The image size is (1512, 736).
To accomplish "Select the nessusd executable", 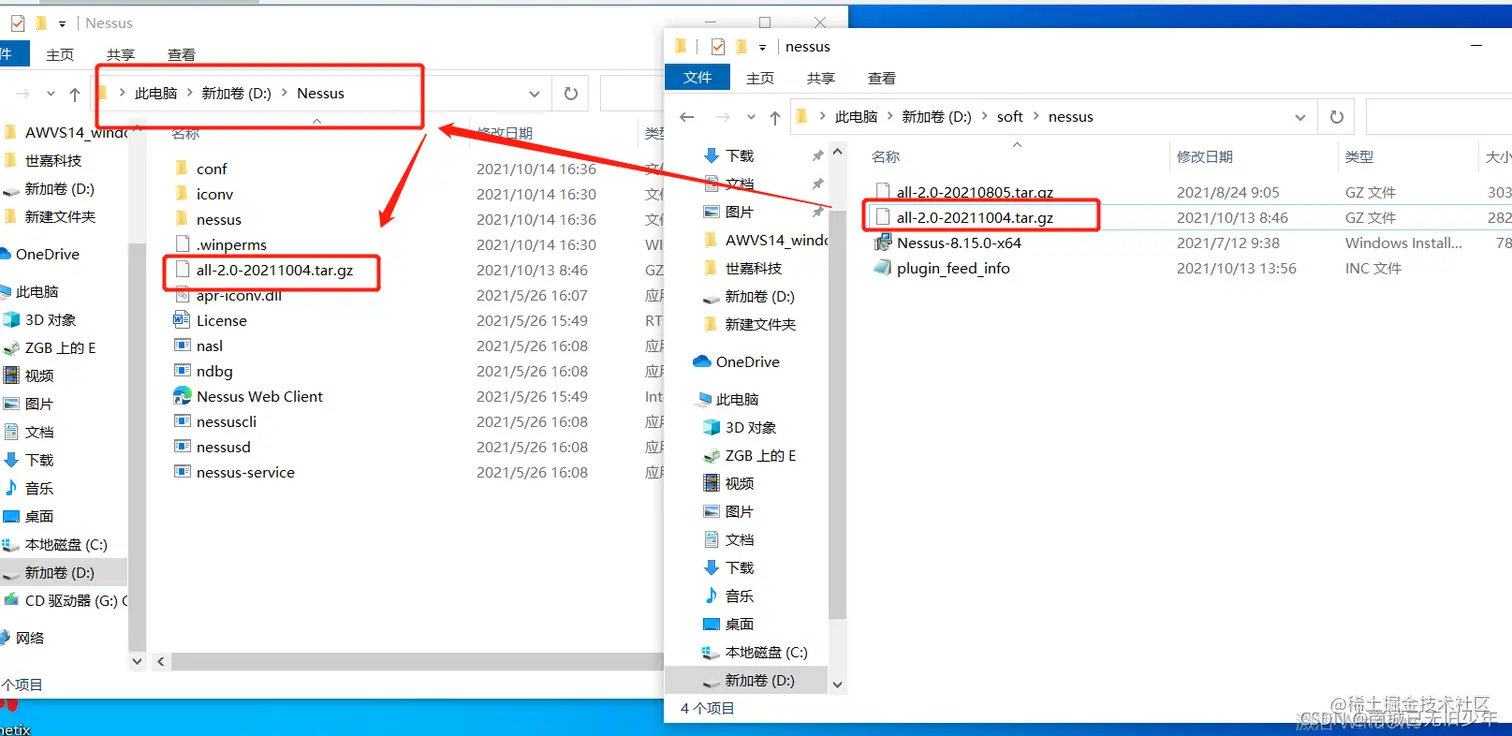I will pyautogui.click(x=223, y=447).
